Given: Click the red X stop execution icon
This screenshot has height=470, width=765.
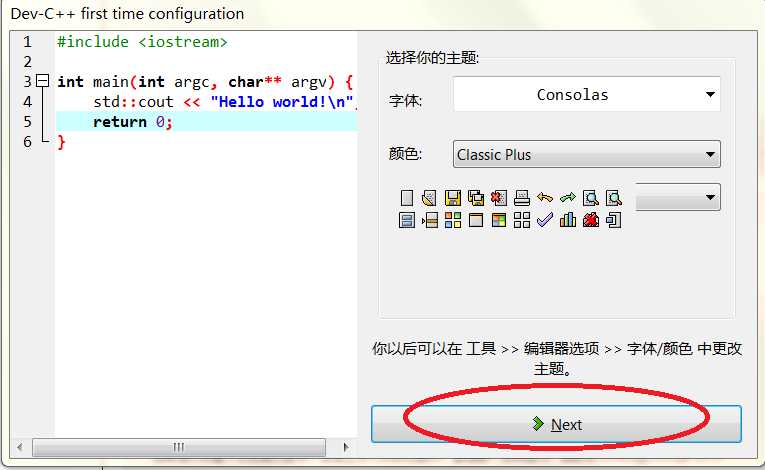Looking at the screenshot, I should 590,220.
